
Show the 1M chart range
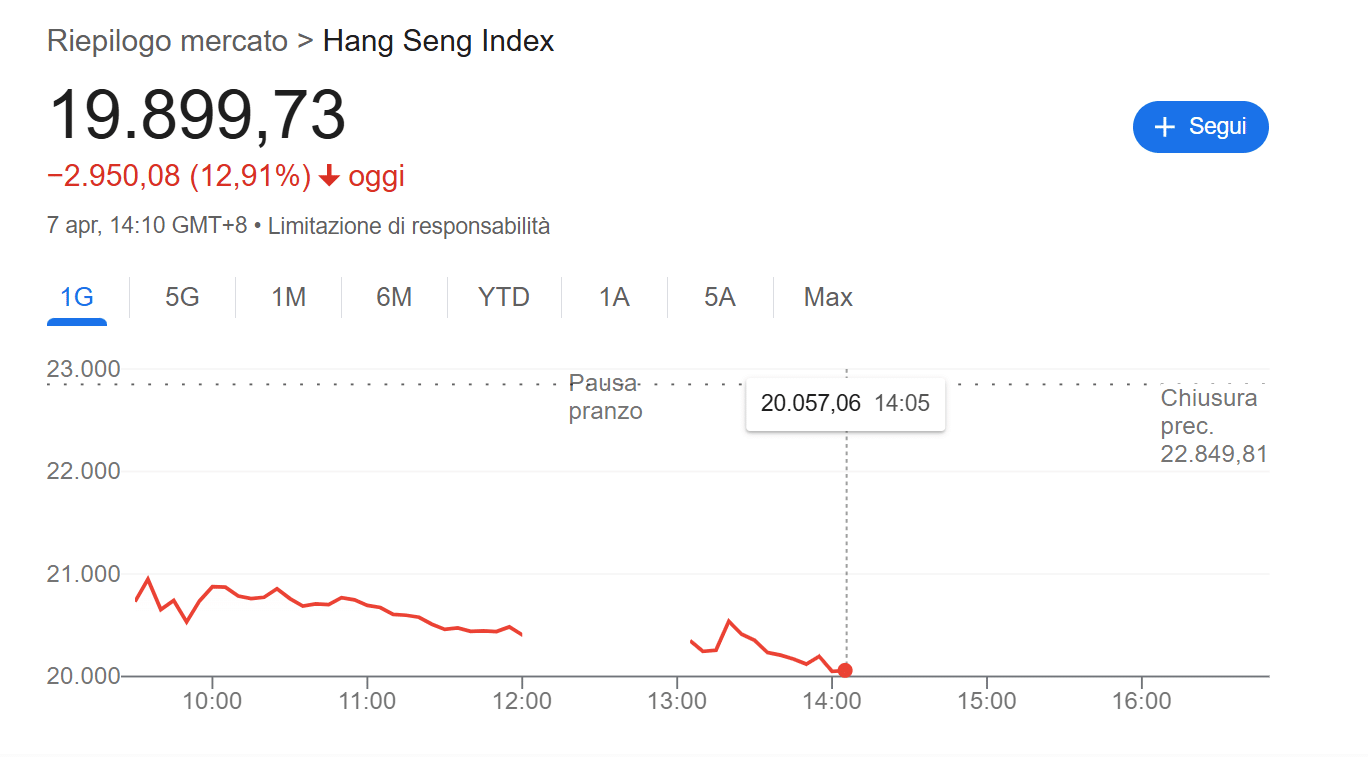point(288,297)
